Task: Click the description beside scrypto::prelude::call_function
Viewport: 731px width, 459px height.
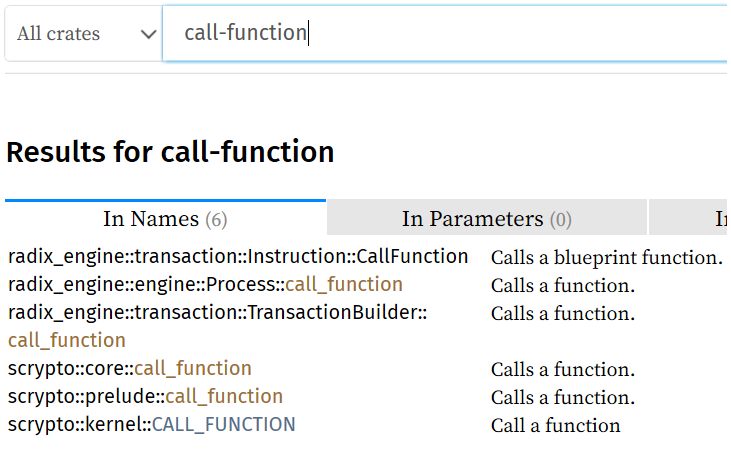Action: tap(562, 398)
